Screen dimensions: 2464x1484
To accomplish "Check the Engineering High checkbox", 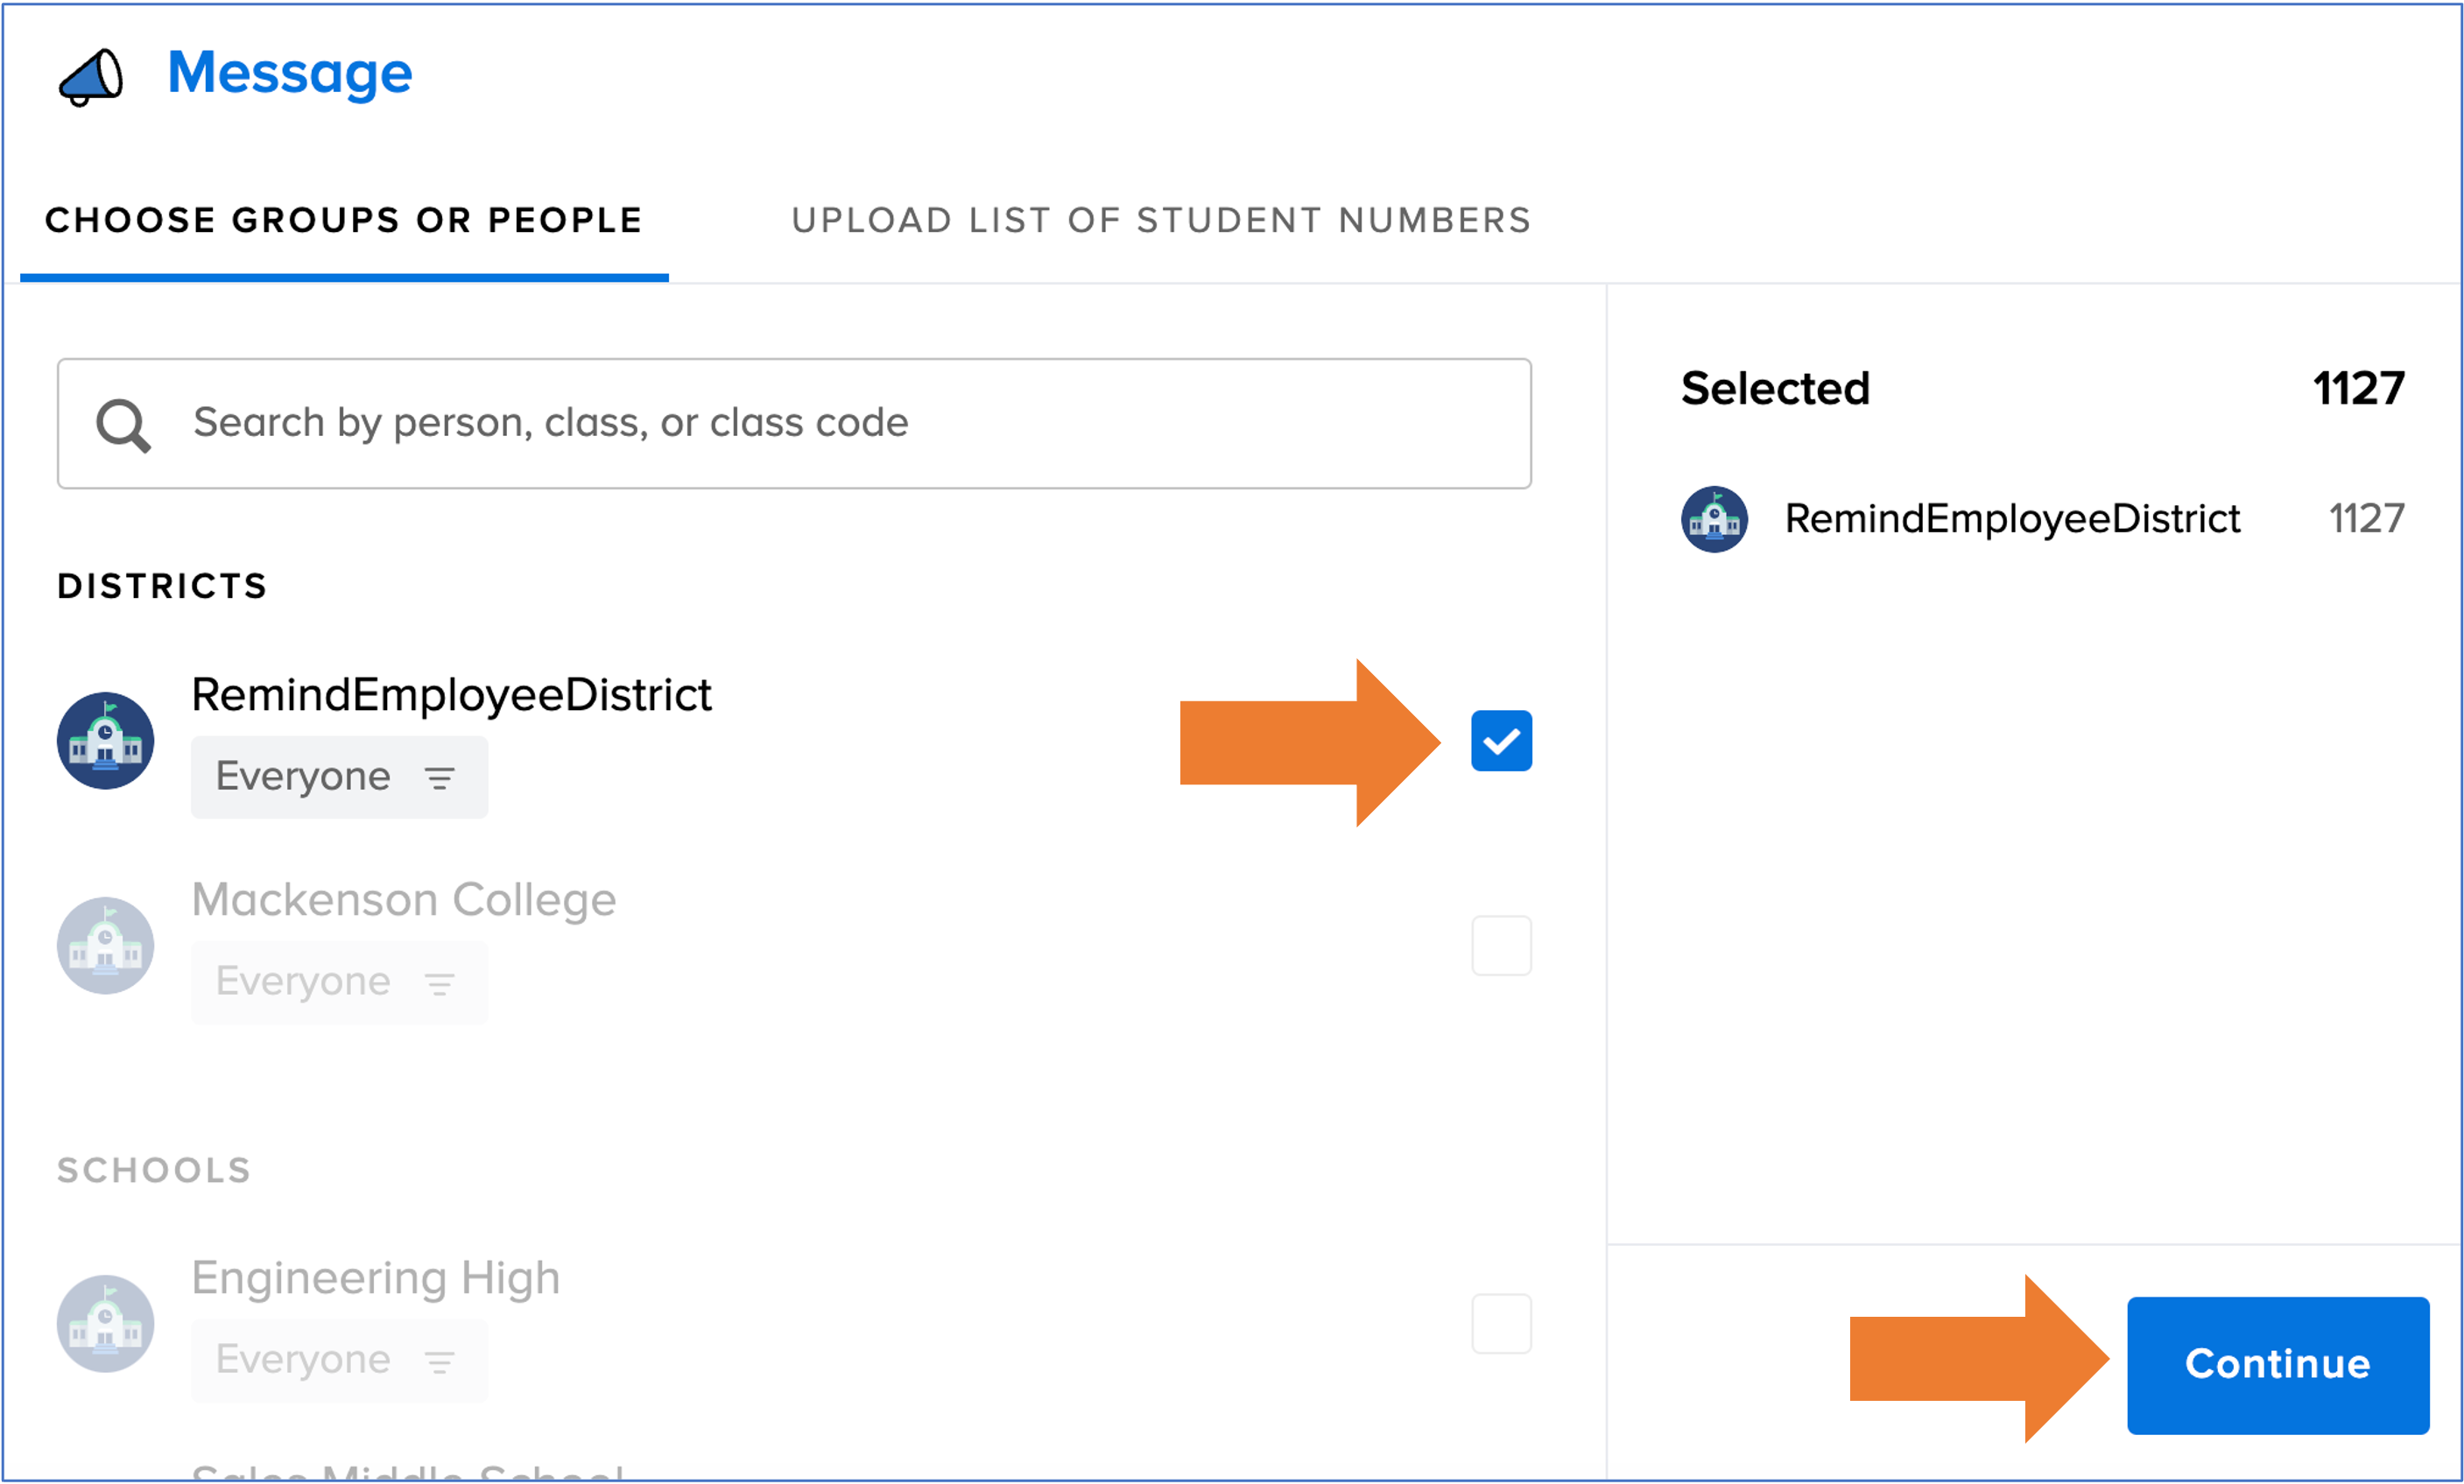I will tap(1501, 1323).
